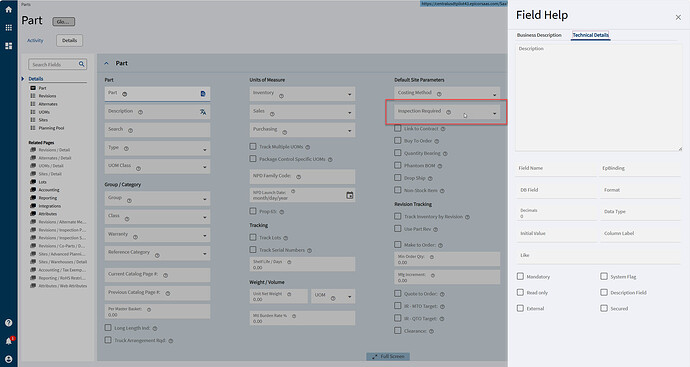The image size is (690, 367).
Task: Check the Mandatory box in Field Help
Action: point(520,276)
